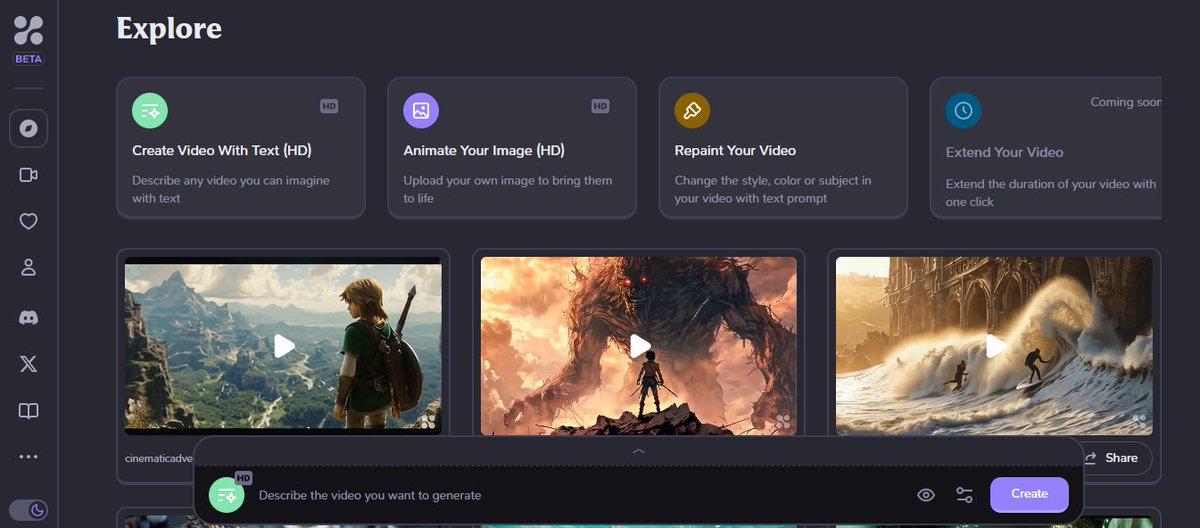This screenshot has width=1200, height=528.
Task: Expand the prompt panel with up chevron
Action: [639, 451]
